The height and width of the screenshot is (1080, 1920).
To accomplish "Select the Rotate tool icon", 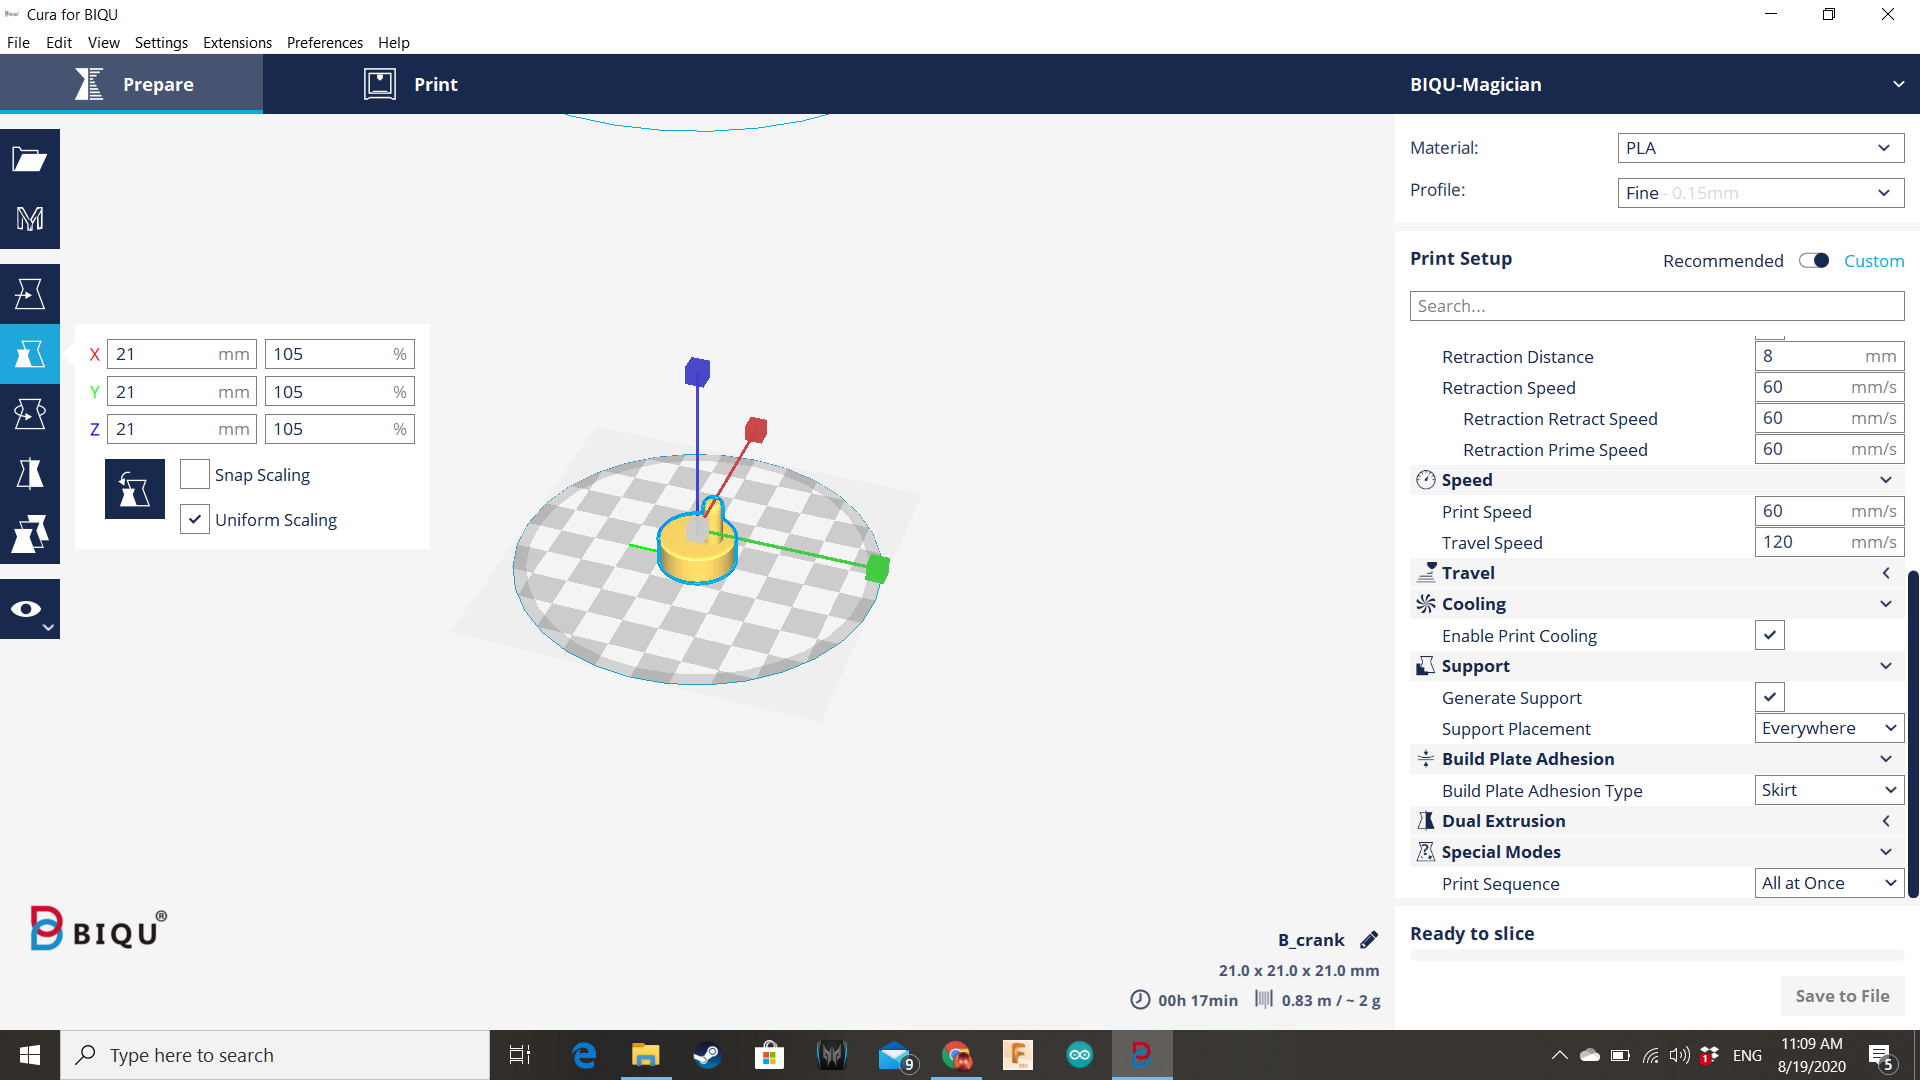I will [x=29, y=413].
